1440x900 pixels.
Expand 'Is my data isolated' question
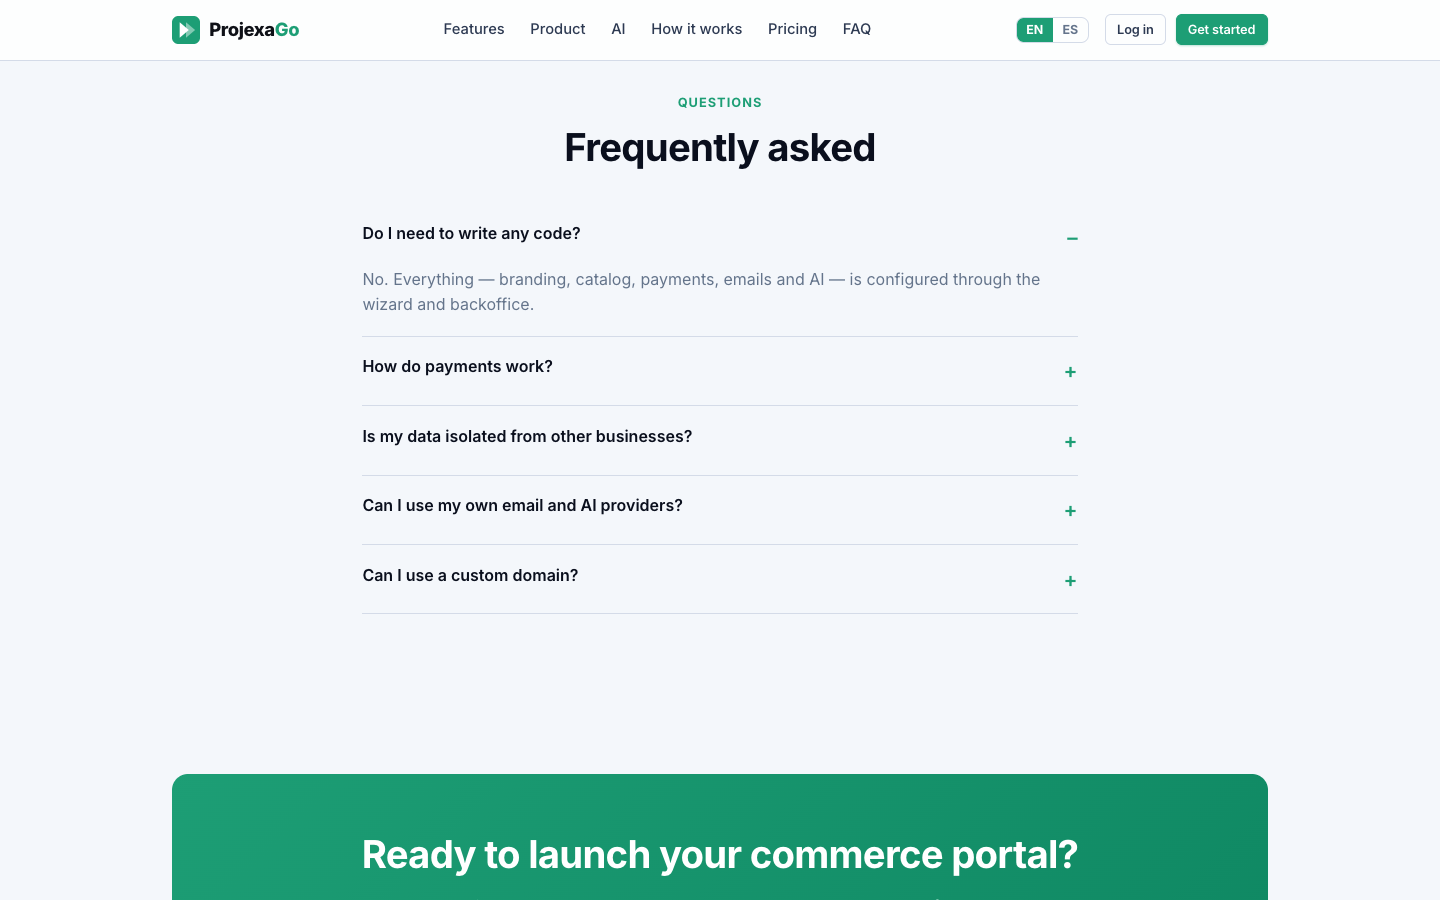pos(720,441)
